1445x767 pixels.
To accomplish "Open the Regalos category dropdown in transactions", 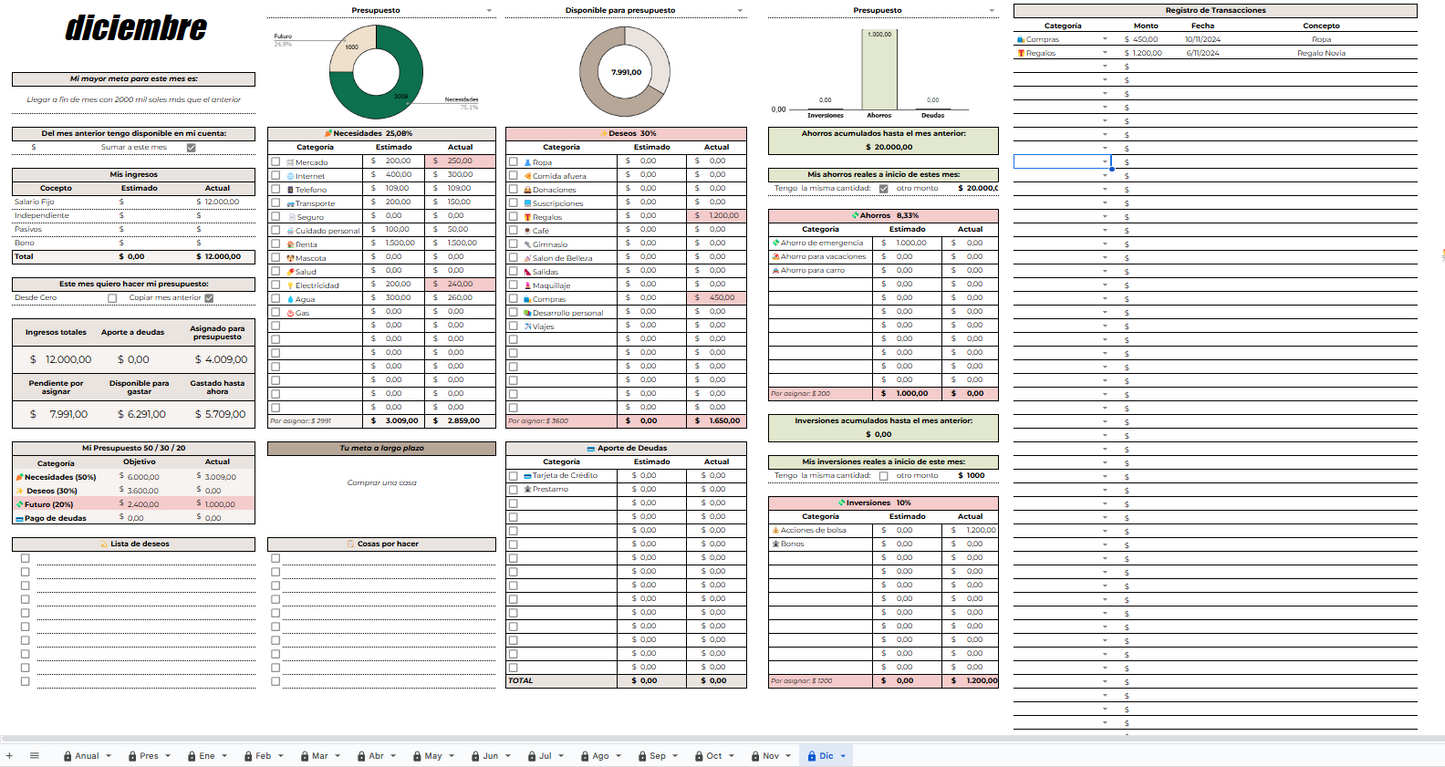I will pos(1105,53).
